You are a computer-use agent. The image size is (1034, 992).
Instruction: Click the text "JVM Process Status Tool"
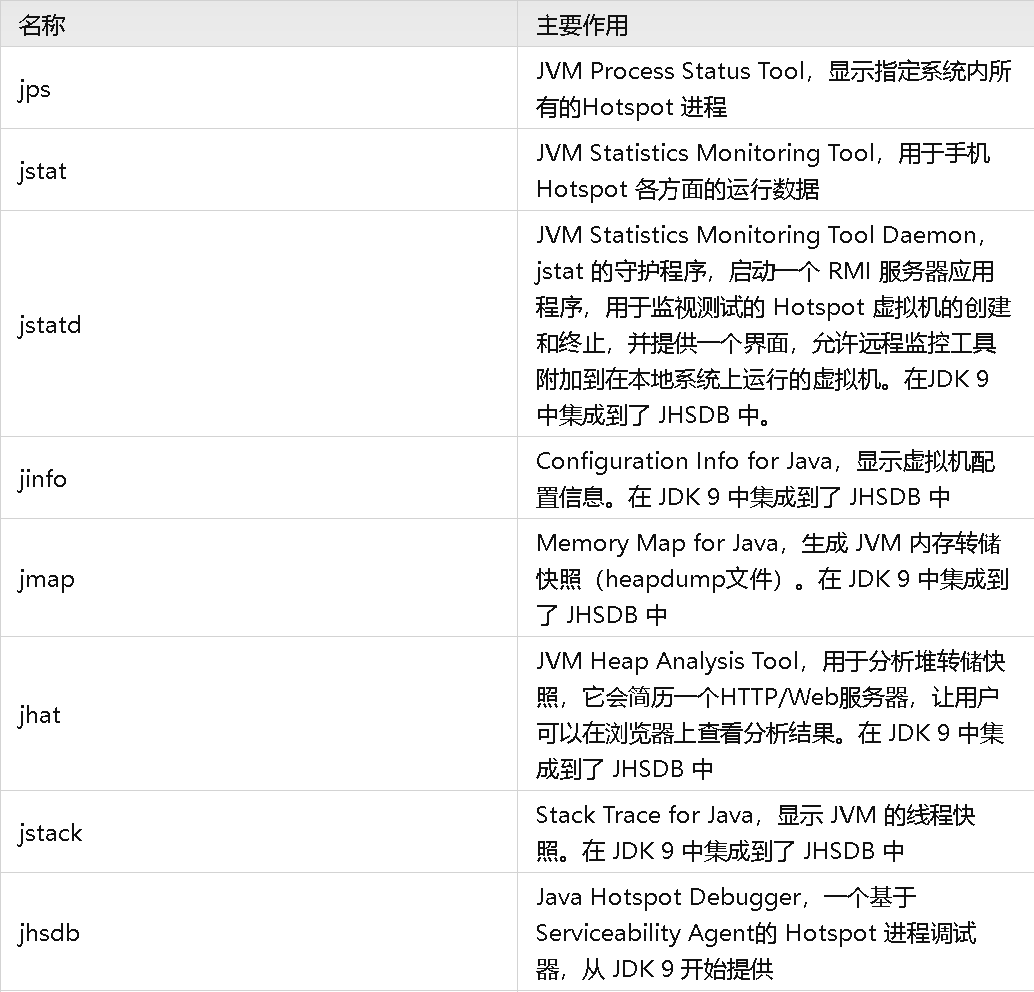[670, 71]
